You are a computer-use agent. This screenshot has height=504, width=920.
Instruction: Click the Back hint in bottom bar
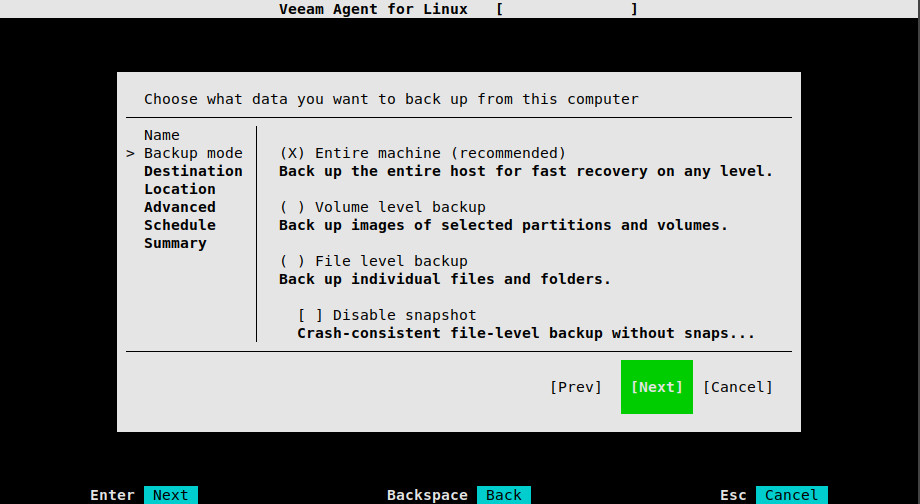point(504,495)
